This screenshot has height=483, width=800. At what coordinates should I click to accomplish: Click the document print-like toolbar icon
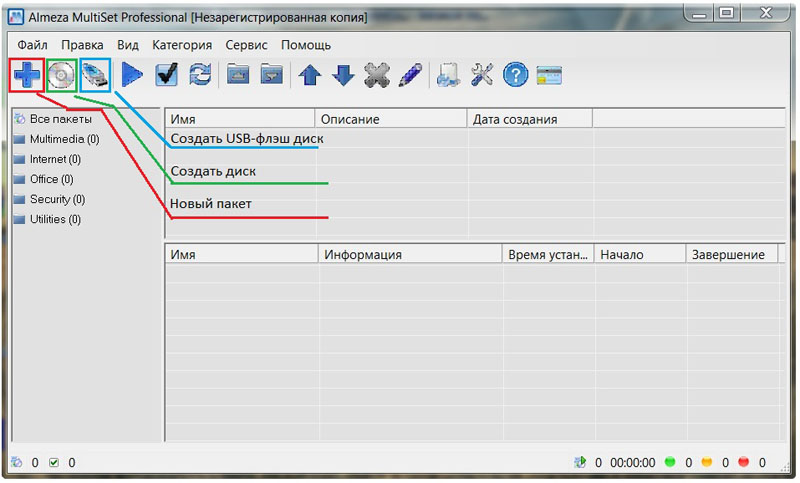coord(448,75)
